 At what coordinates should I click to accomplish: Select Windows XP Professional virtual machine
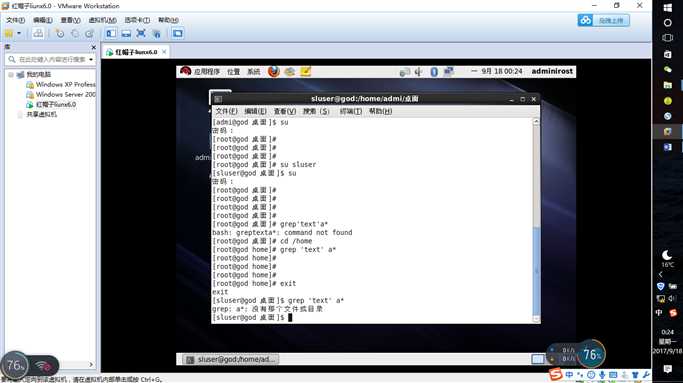click(61, 85)
